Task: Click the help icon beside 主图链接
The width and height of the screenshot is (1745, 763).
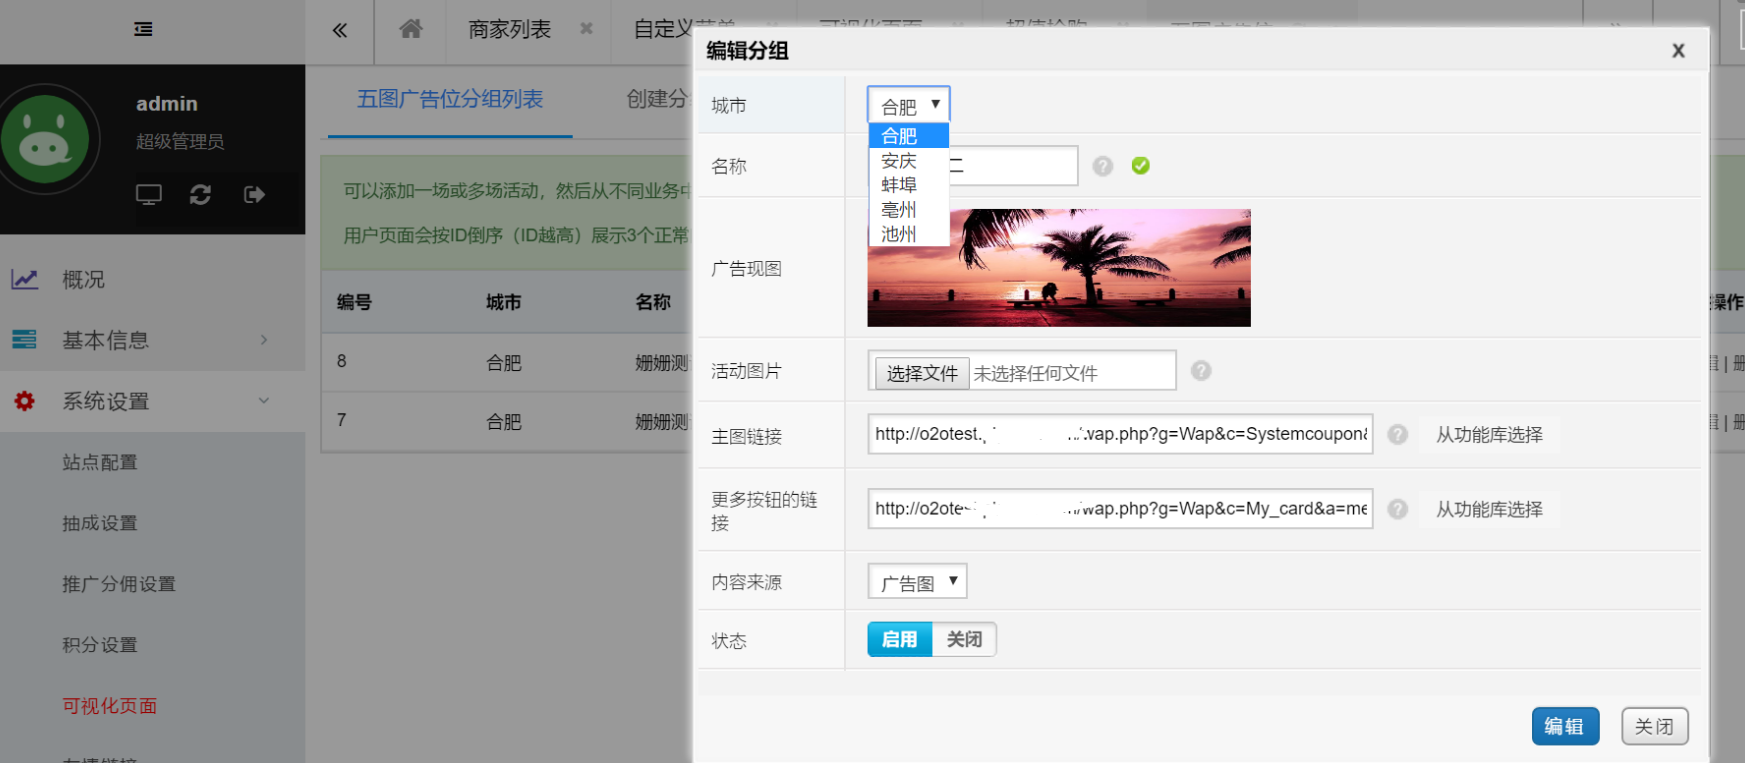Action: (1398, 434)
